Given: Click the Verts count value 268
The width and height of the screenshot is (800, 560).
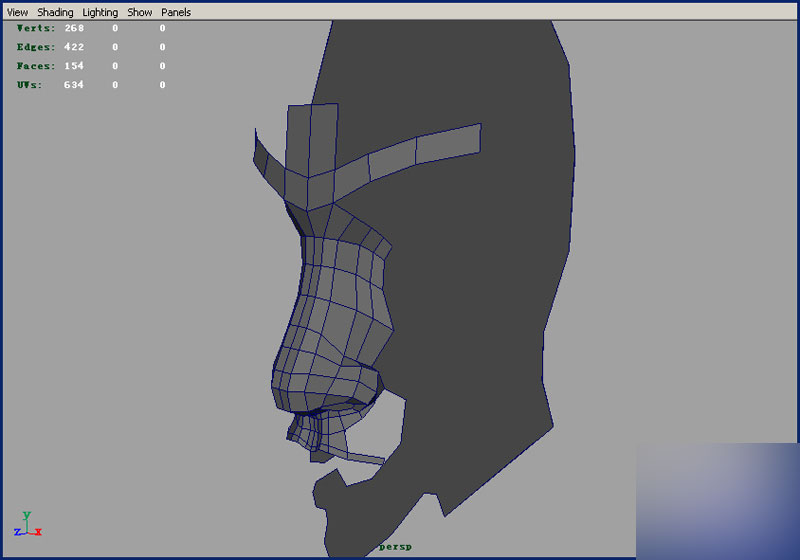Looking at the screenshot, I should 74,29.
